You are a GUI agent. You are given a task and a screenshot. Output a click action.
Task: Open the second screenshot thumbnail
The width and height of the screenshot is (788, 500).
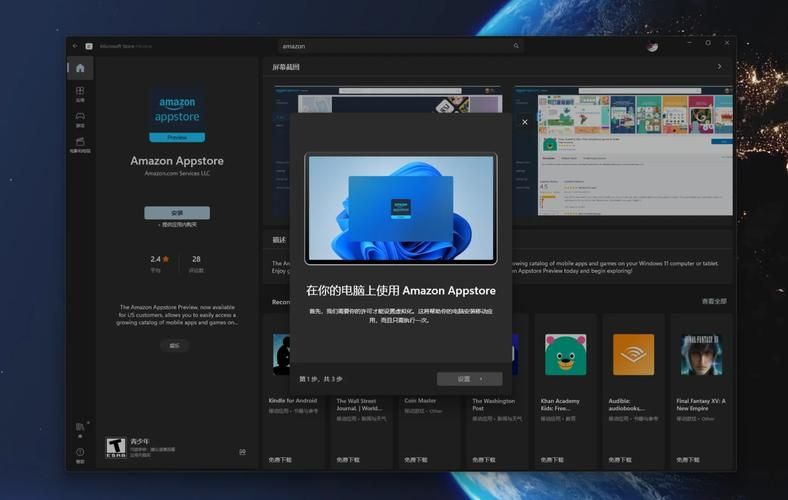pos(623,151)
